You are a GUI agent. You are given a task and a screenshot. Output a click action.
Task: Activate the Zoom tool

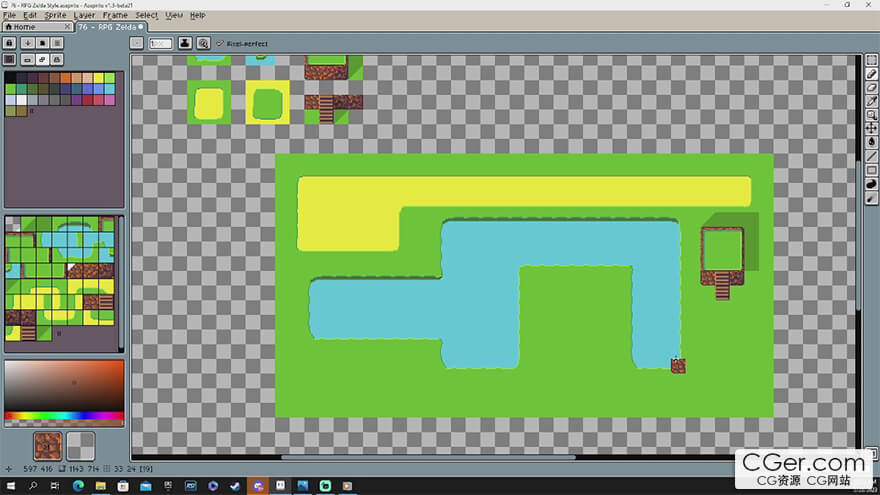coord(871,115)
